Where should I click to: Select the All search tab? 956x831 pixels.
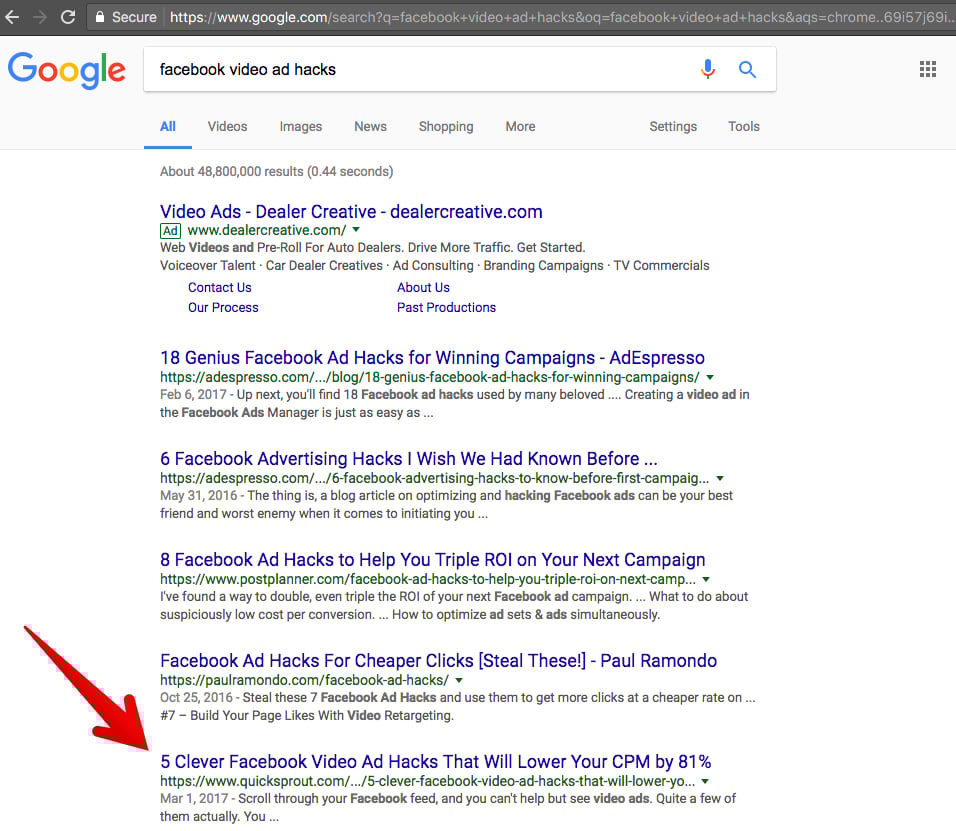coord(168,126)
